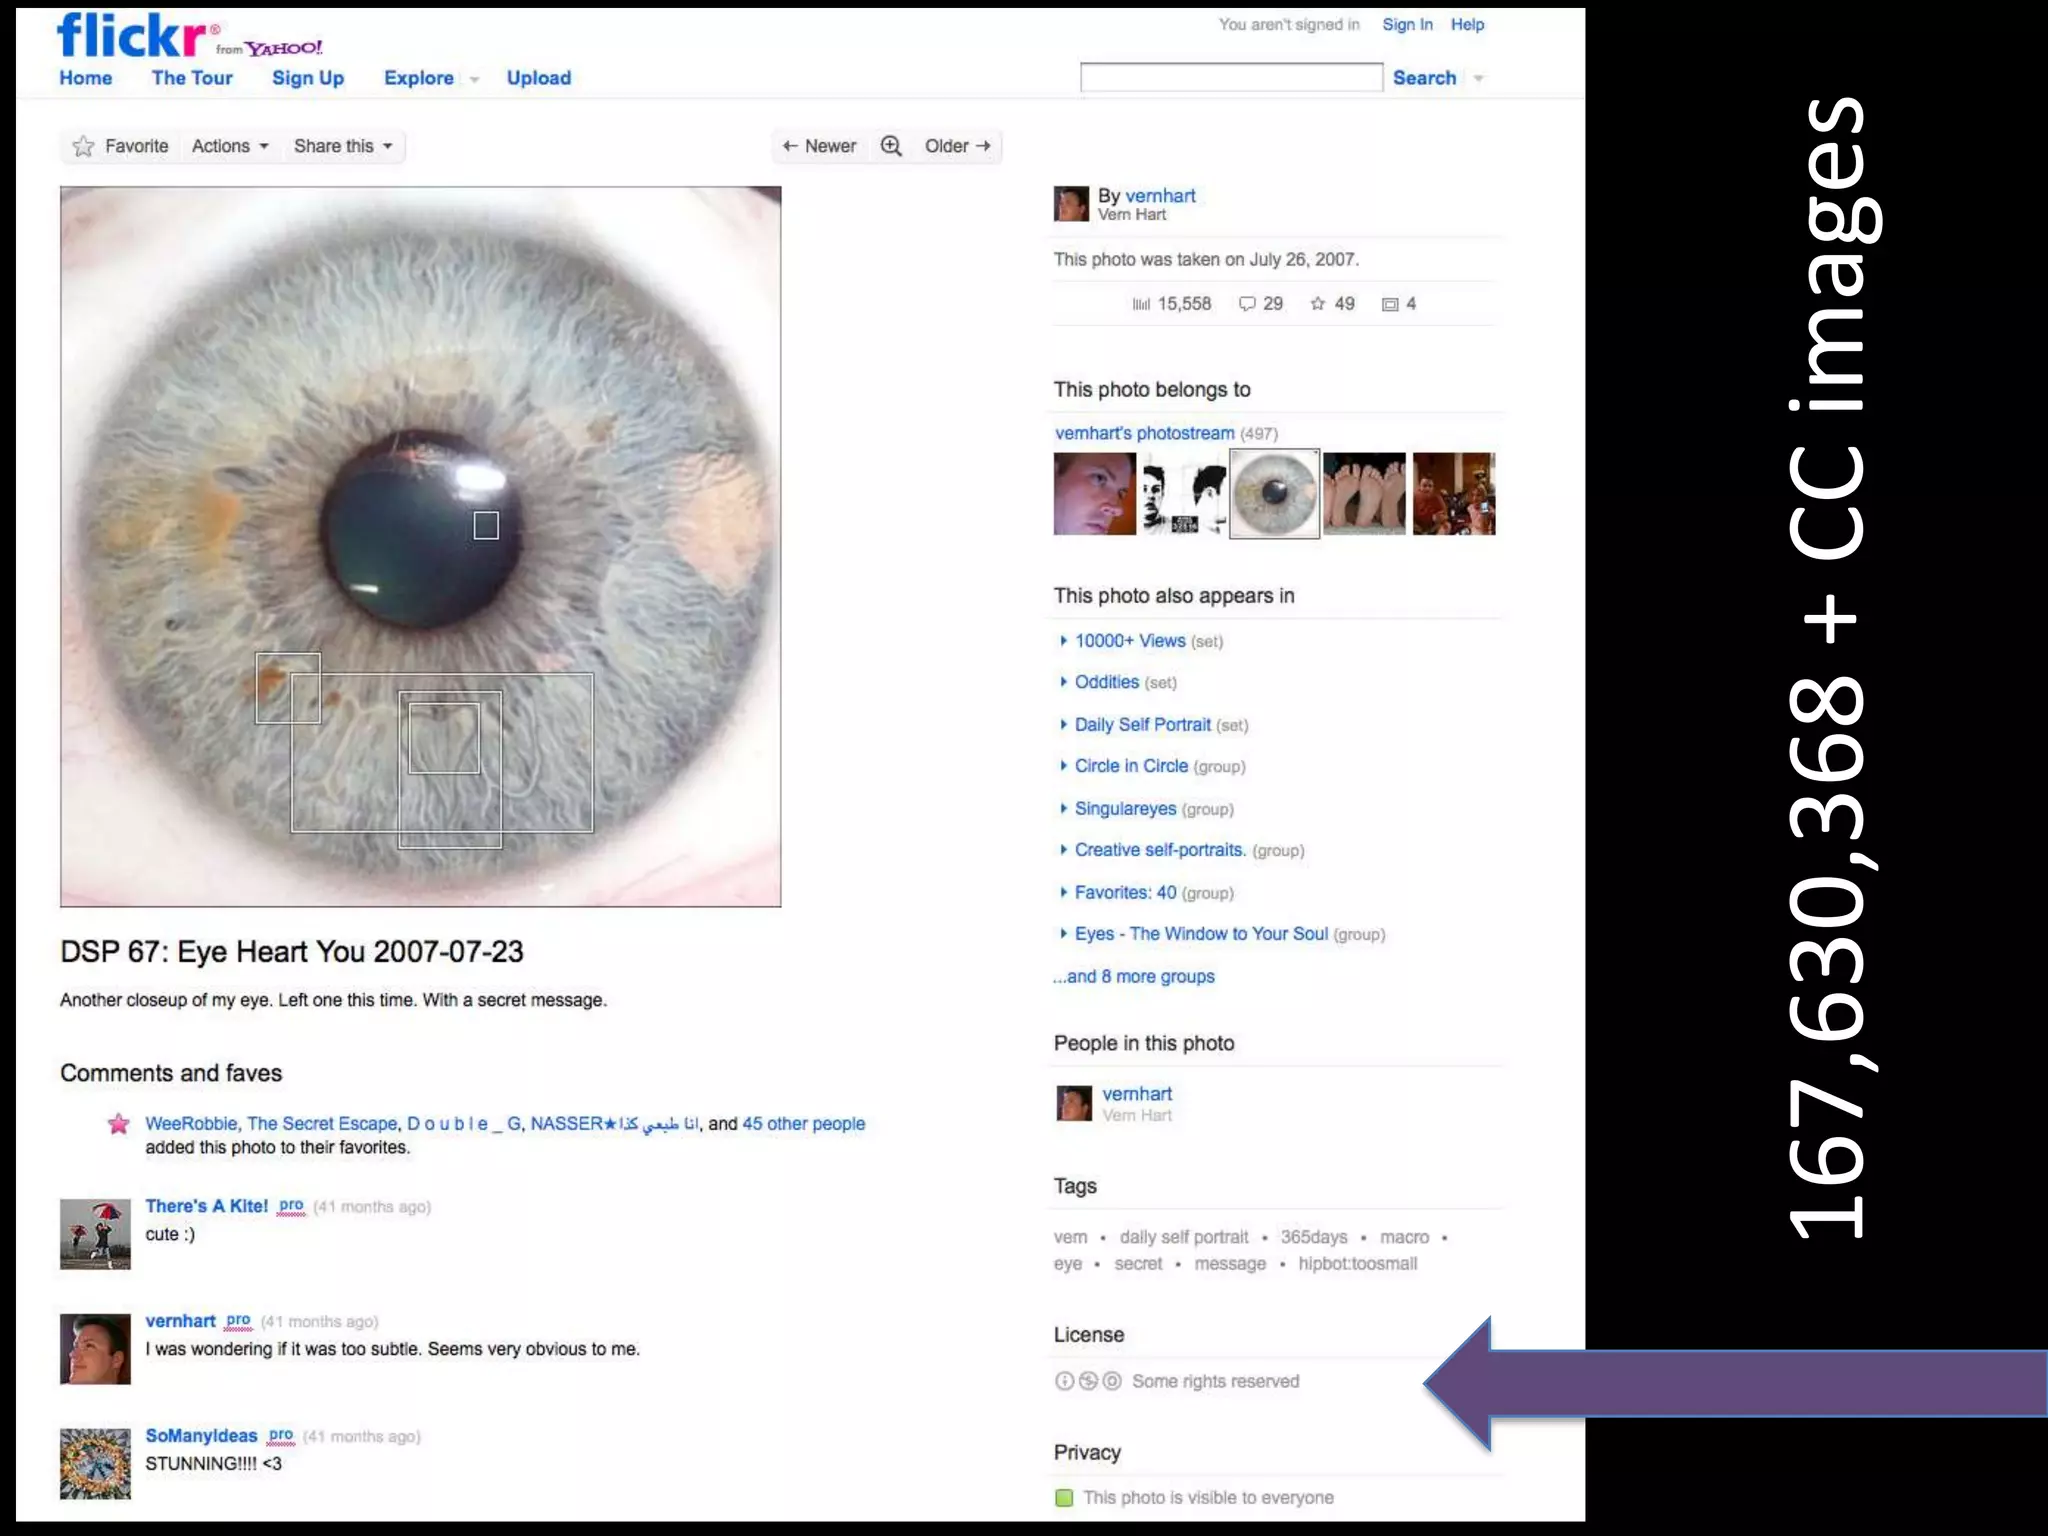Open the Share this dropdown
Viewport: 2048px width, 1536px height.
342,146
